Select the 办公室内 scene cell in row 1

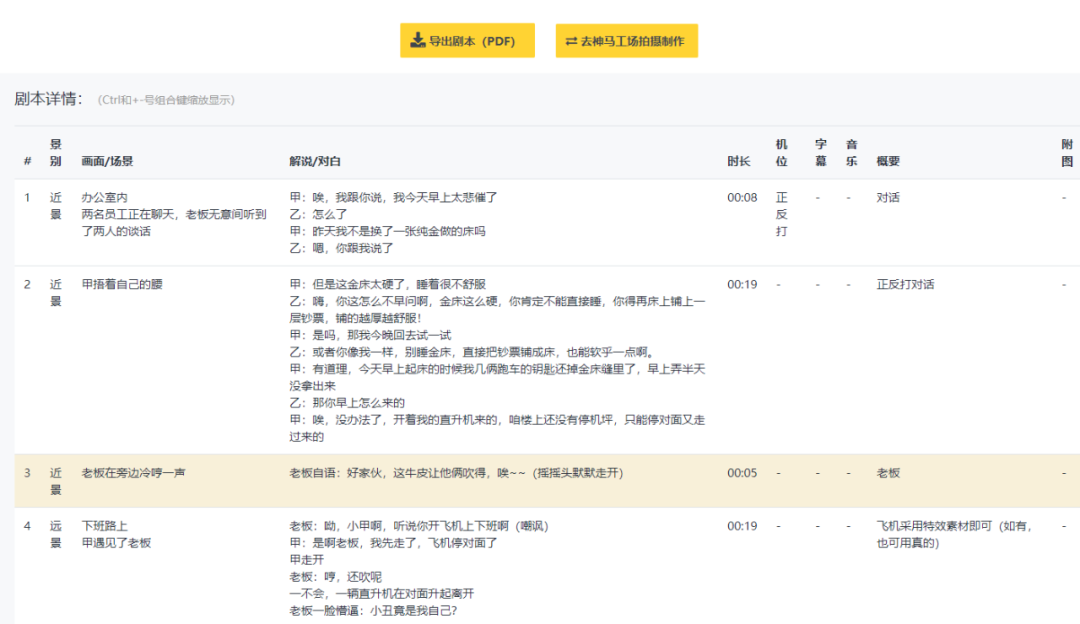tap(174, 214)
